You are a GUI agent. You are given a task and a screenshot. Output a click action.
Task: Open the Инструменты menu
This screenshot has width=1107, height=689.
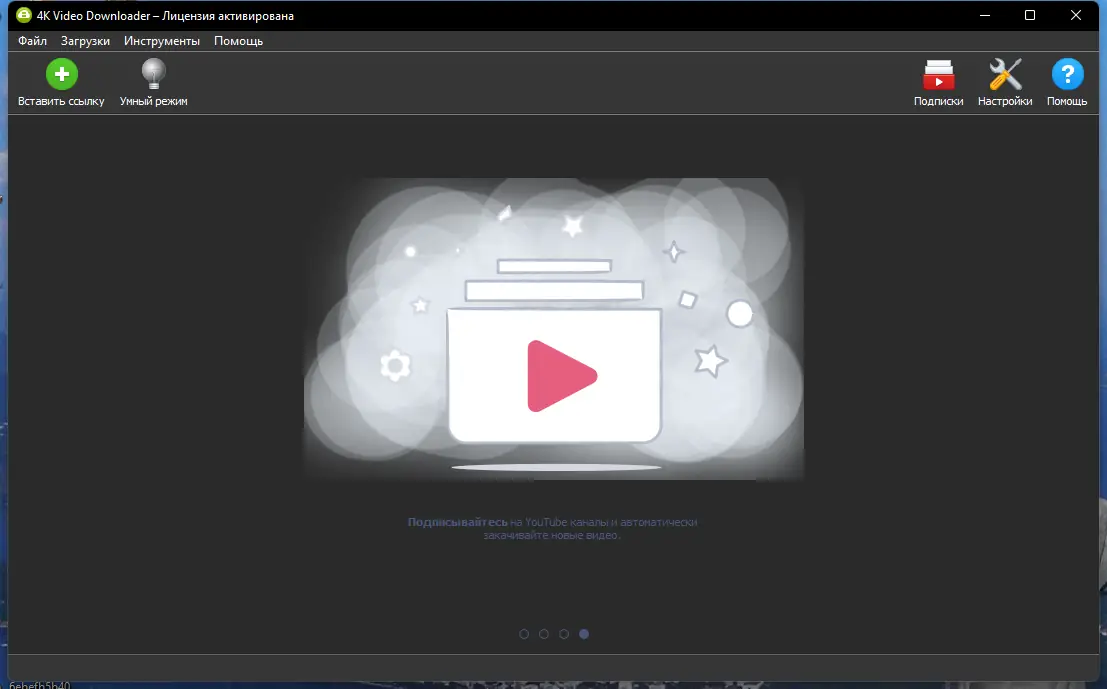(162, 41)
